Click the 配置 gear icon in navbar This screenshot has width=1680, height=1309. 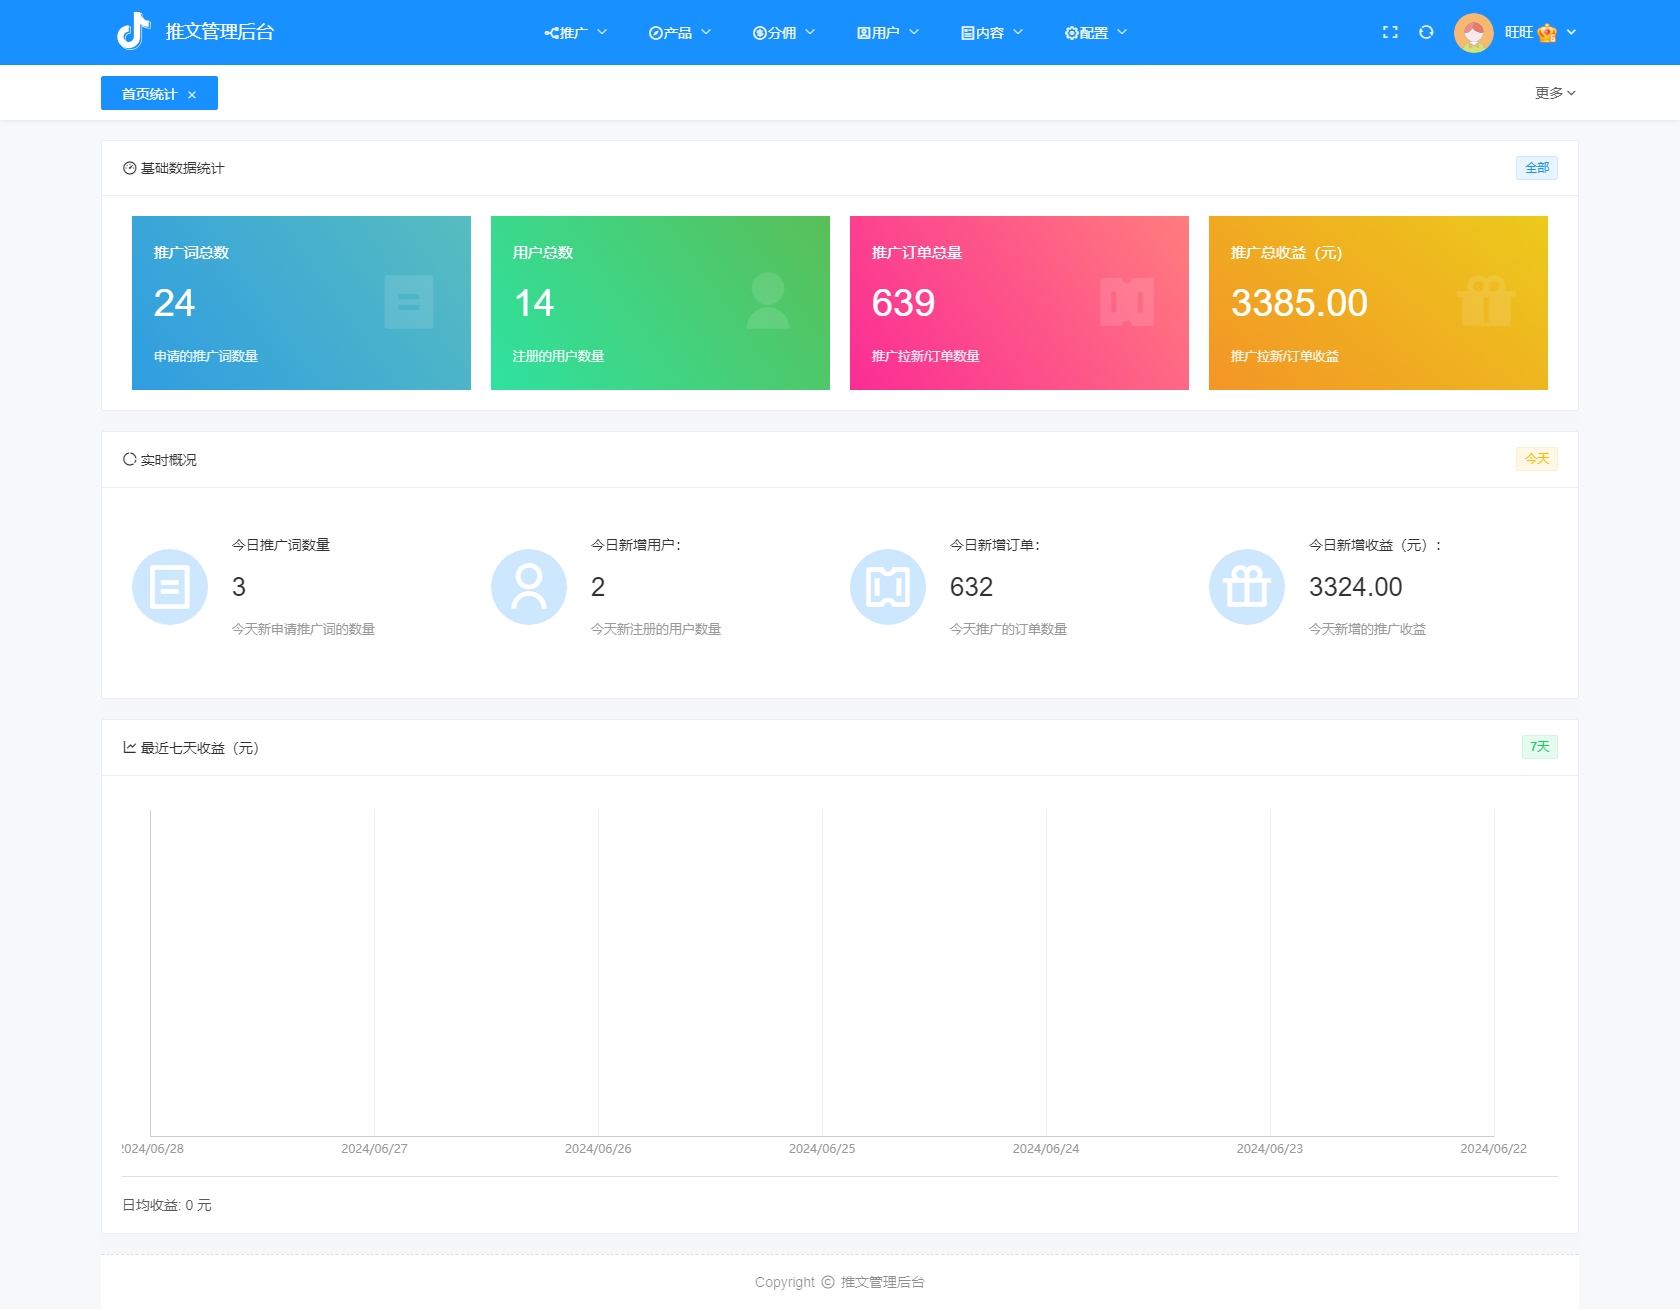(x=1072, y=33)
